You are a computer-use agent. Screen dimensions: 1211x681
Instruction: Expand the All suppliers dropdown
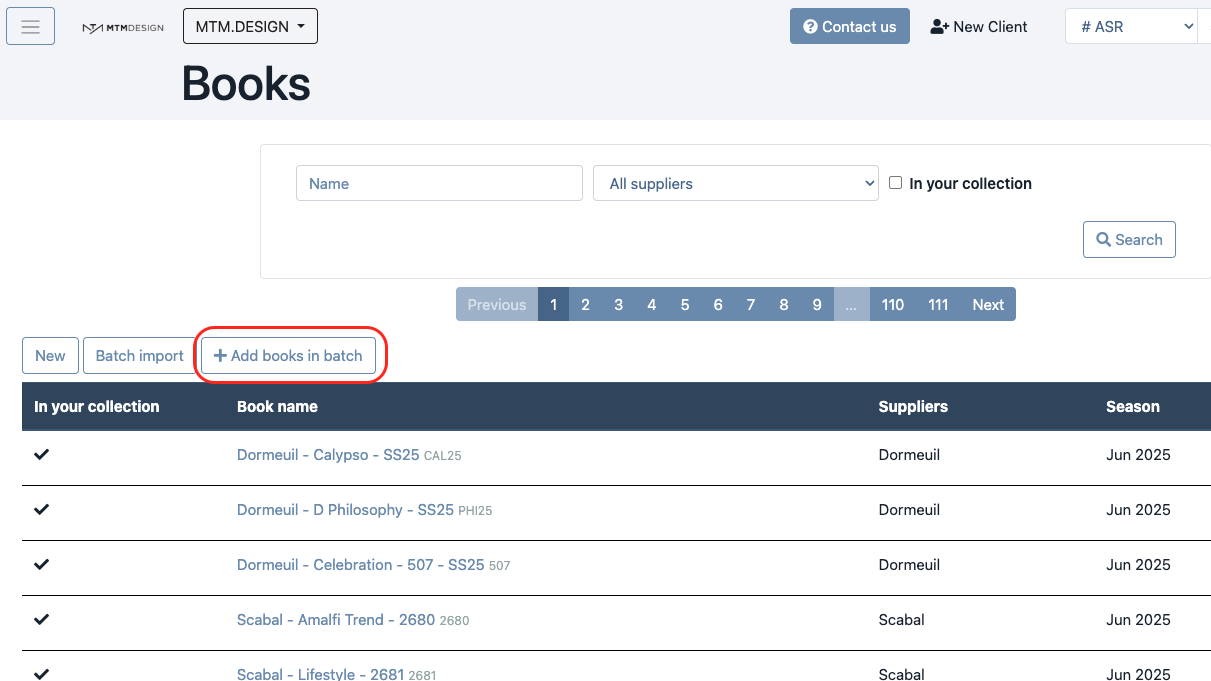(736, 183)
